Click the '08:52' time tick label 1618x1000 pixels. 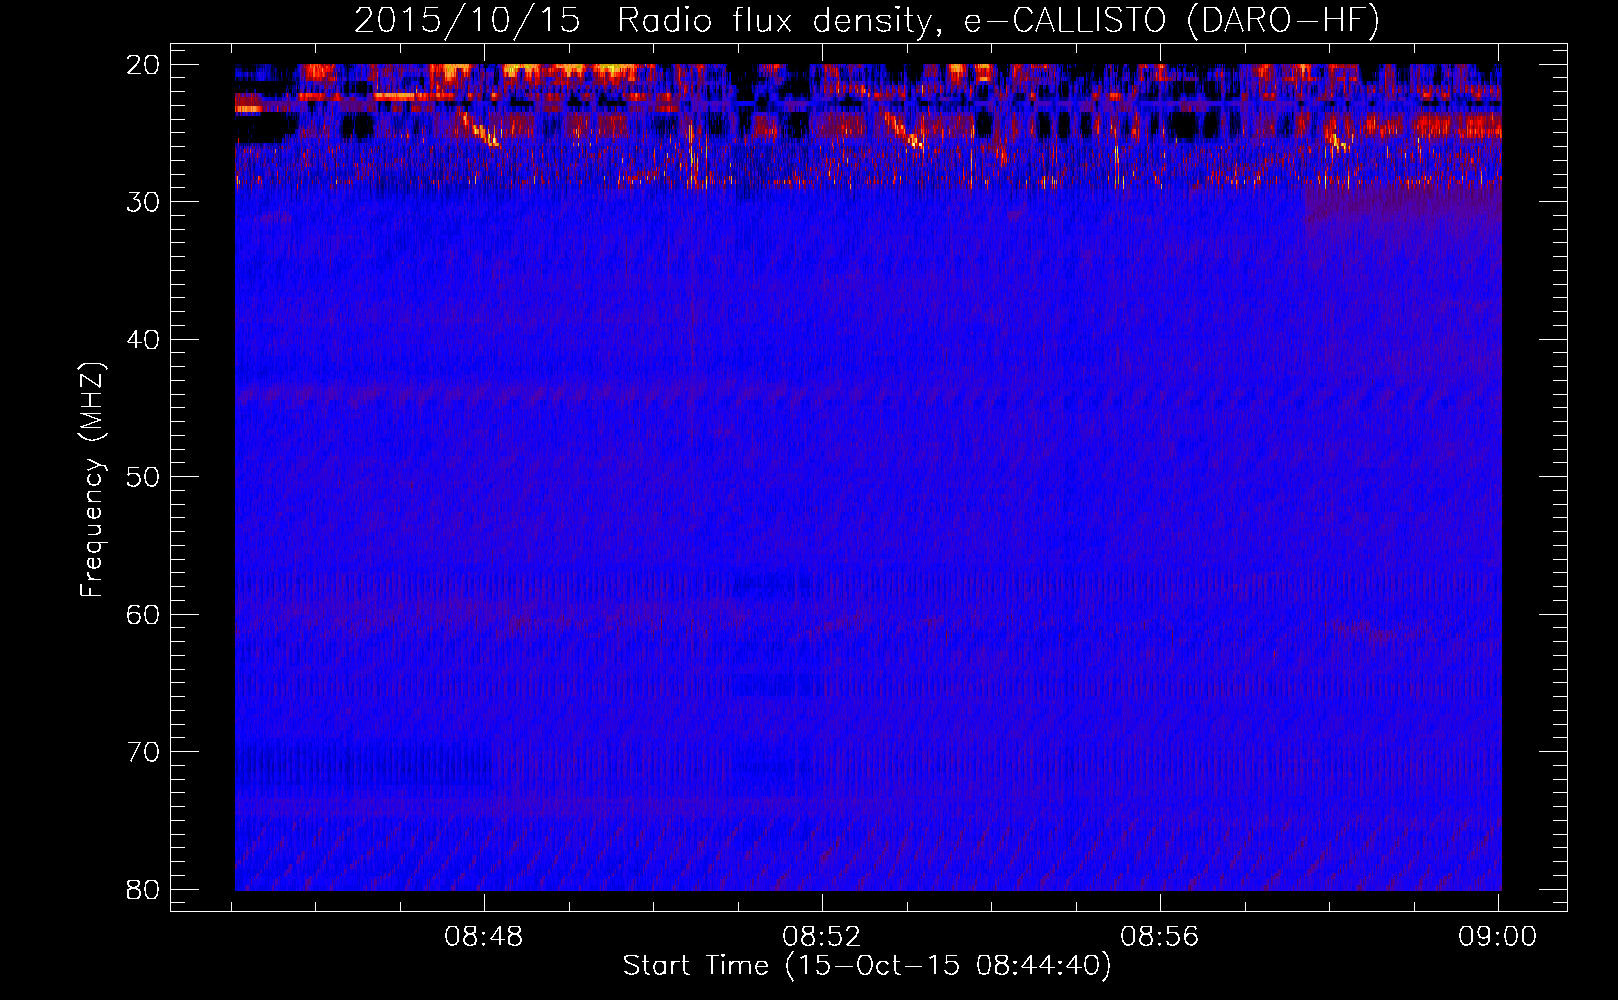tap(822, 937)
